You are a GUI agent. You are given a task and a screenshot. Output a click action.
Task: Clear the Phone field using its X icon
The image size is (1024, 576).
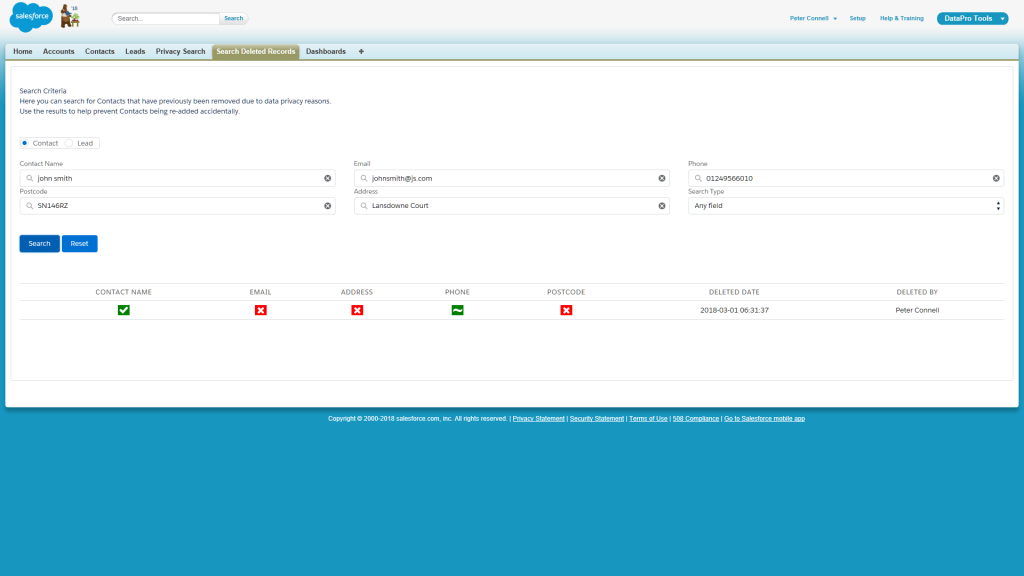[x=996, y=178]
